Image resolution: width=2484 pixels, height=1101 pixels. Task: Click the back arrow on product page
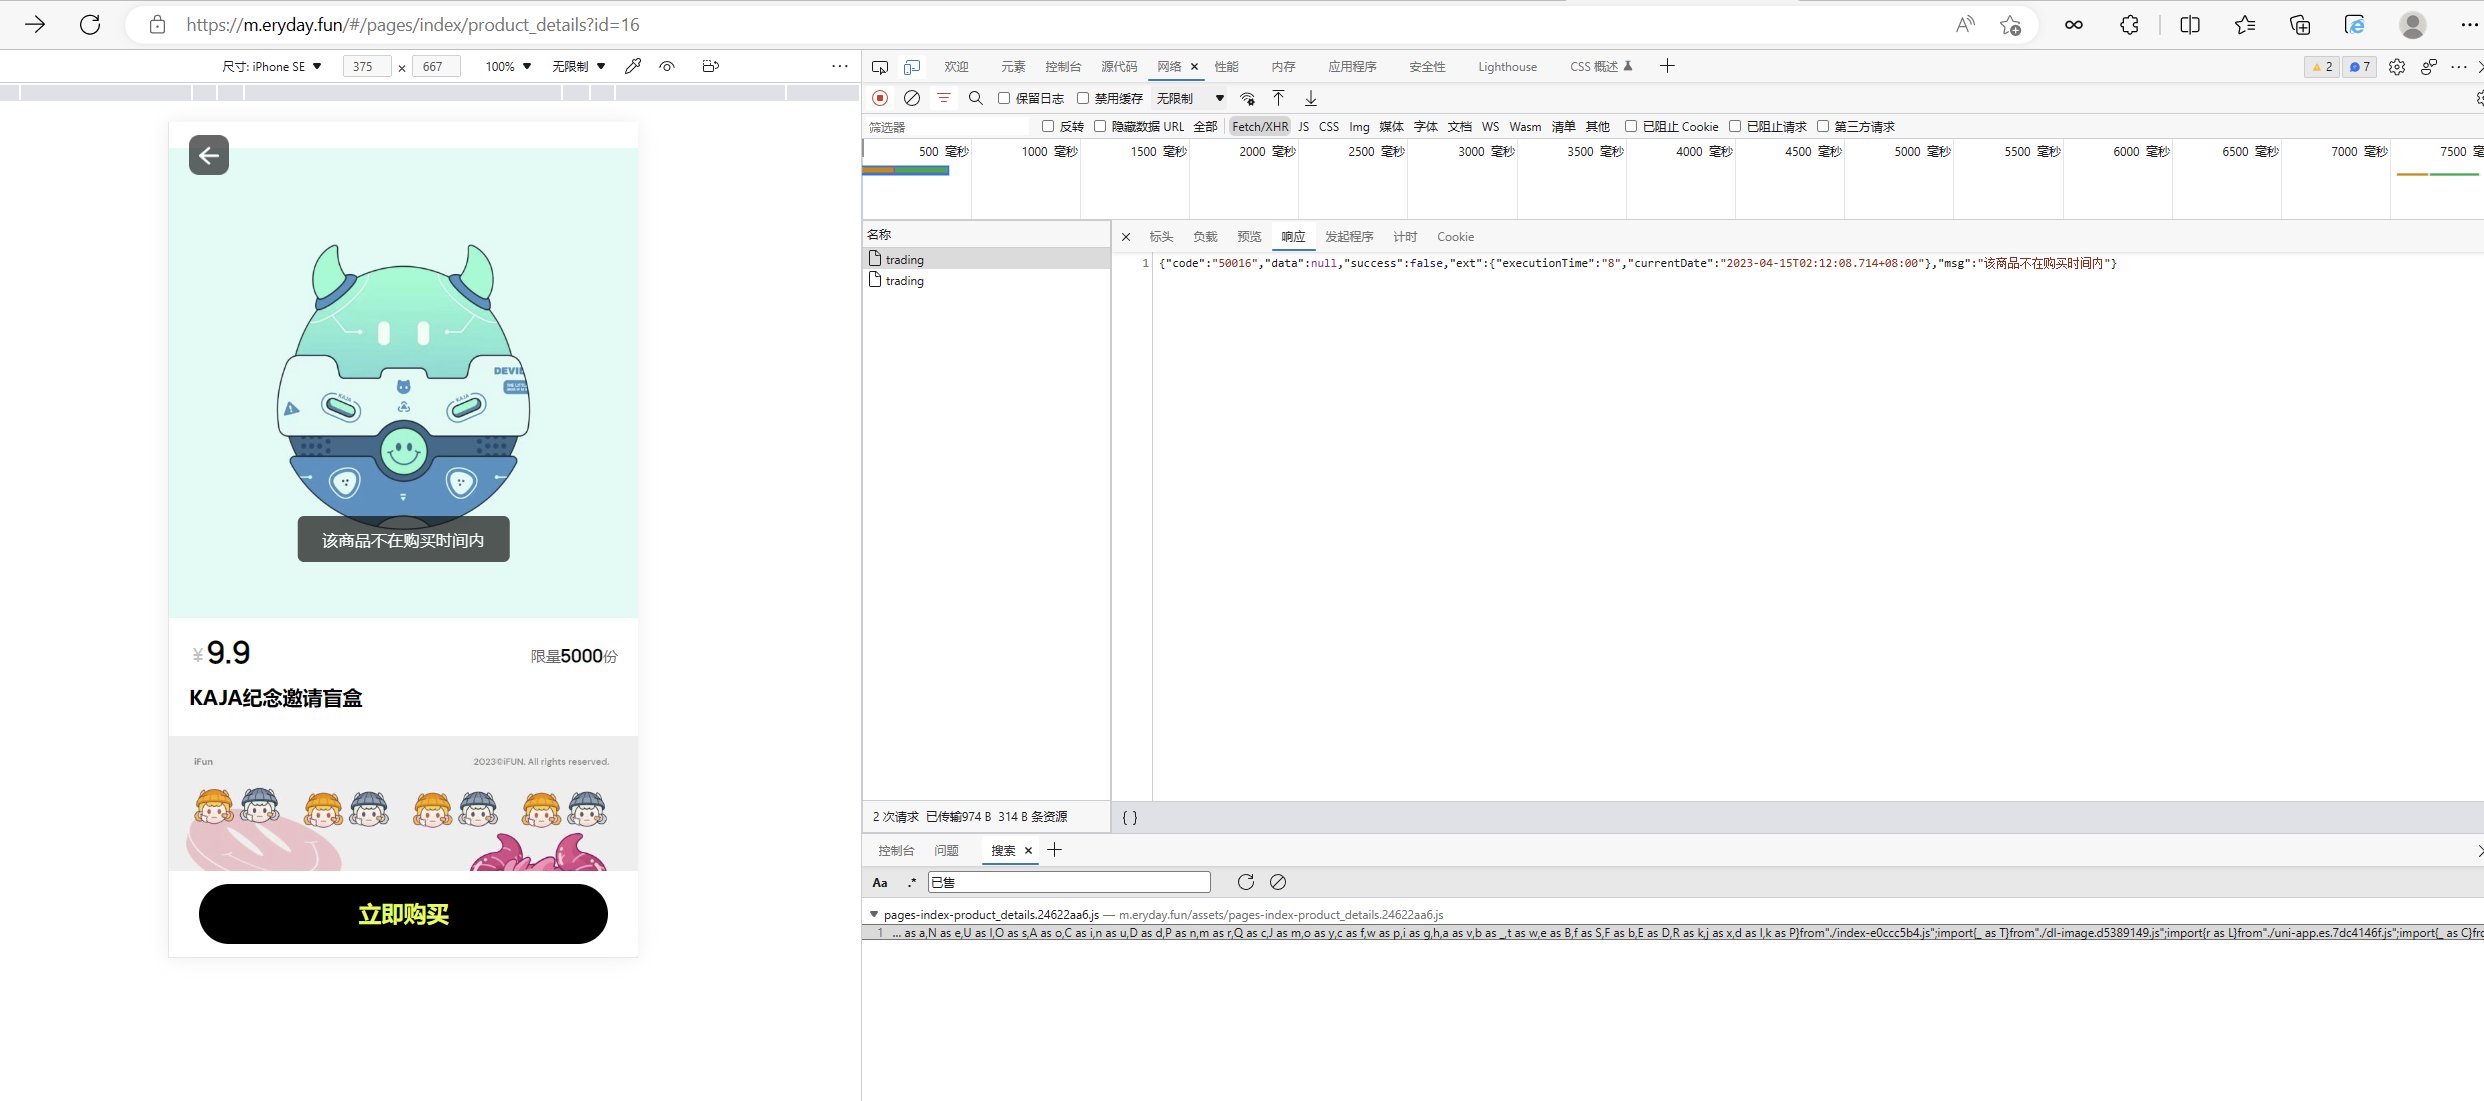(209, 155)
